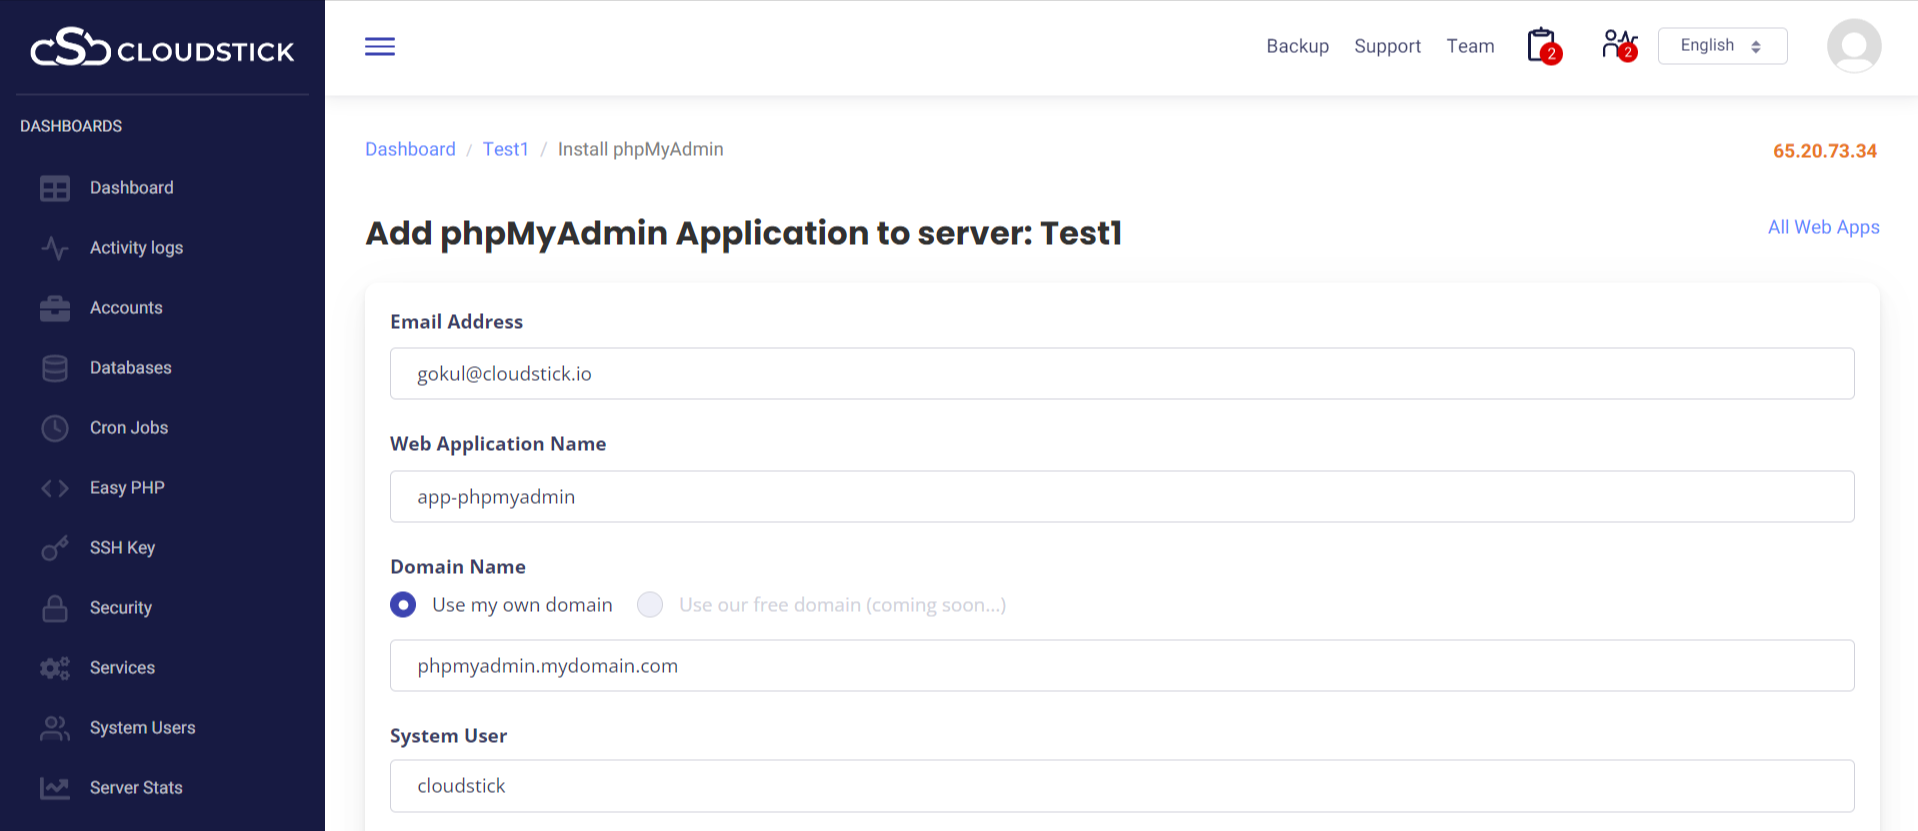The width and height of the screenshot is (1918, 831).
Task: Open the Backup menu item
Action: click(1297, 46)
